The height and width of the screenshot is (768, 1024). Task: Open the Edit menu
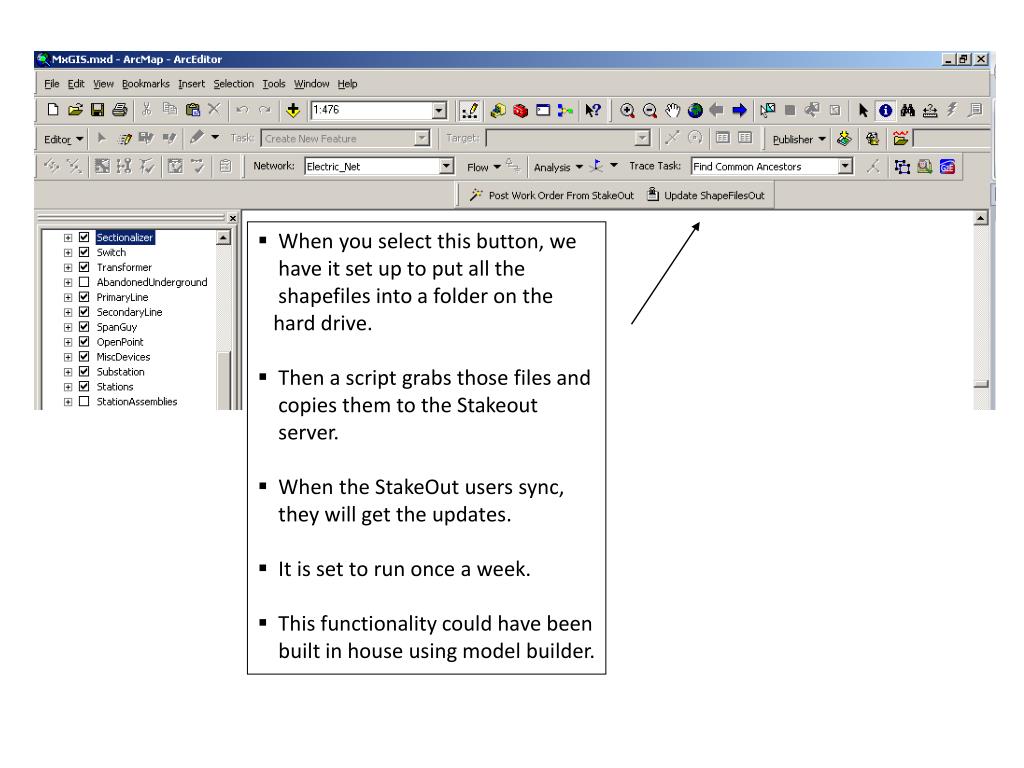[76, 84]
